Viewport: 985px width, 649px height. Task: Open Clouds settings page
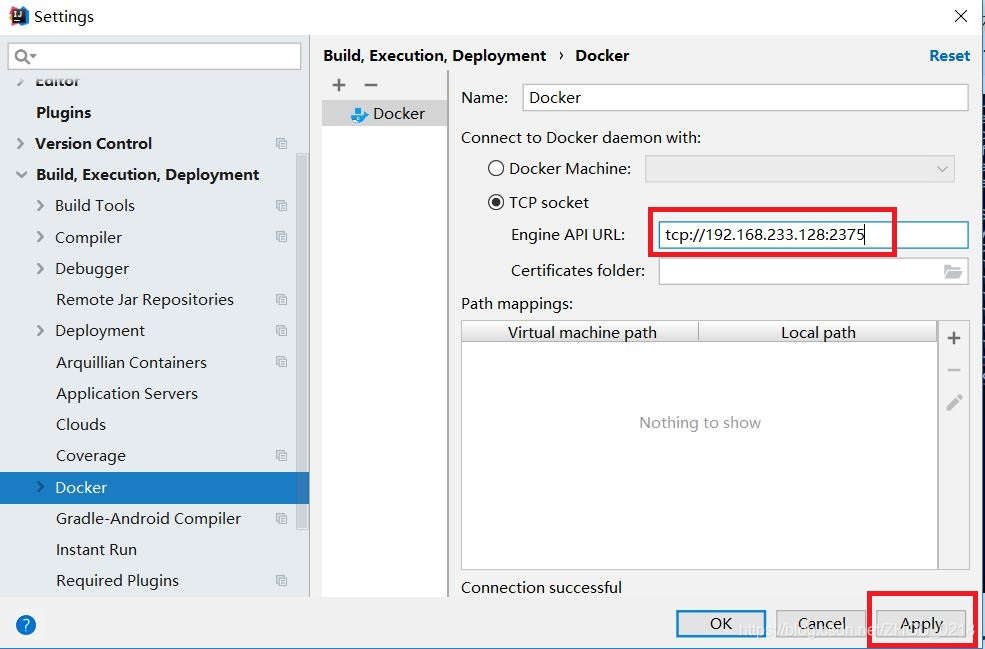(x=81, y=425)
